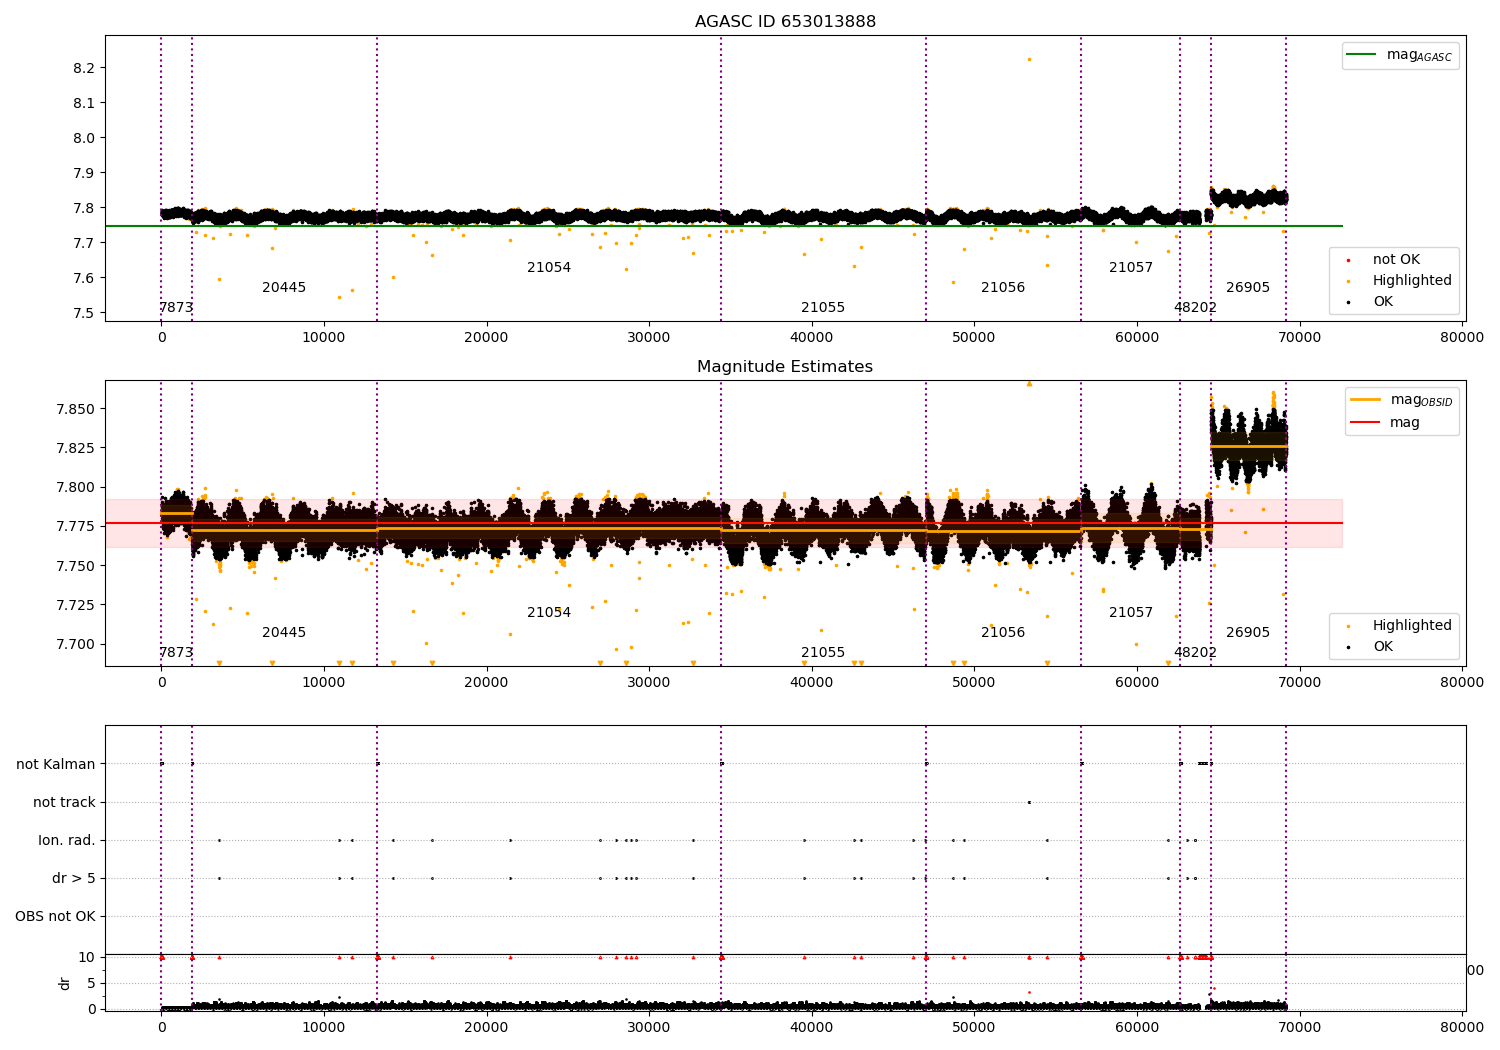Image resolution: width=1500 pixels, height=1050 pixels.
Task: Click the 'not Kalman' y-axis label
Action: click(x=56, y=764)
